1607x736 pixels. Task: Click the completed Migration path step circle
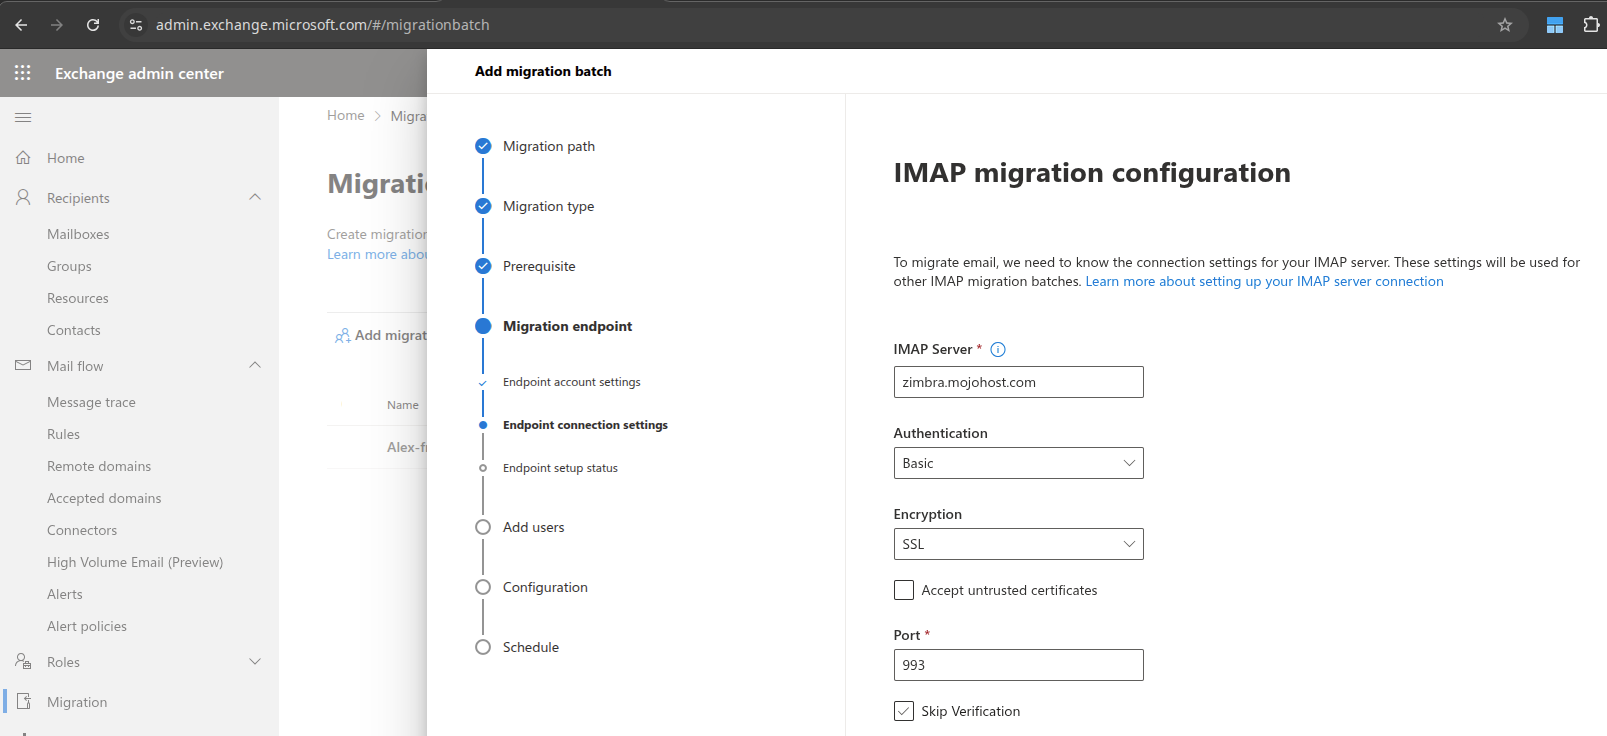click(x=483, y=146)
